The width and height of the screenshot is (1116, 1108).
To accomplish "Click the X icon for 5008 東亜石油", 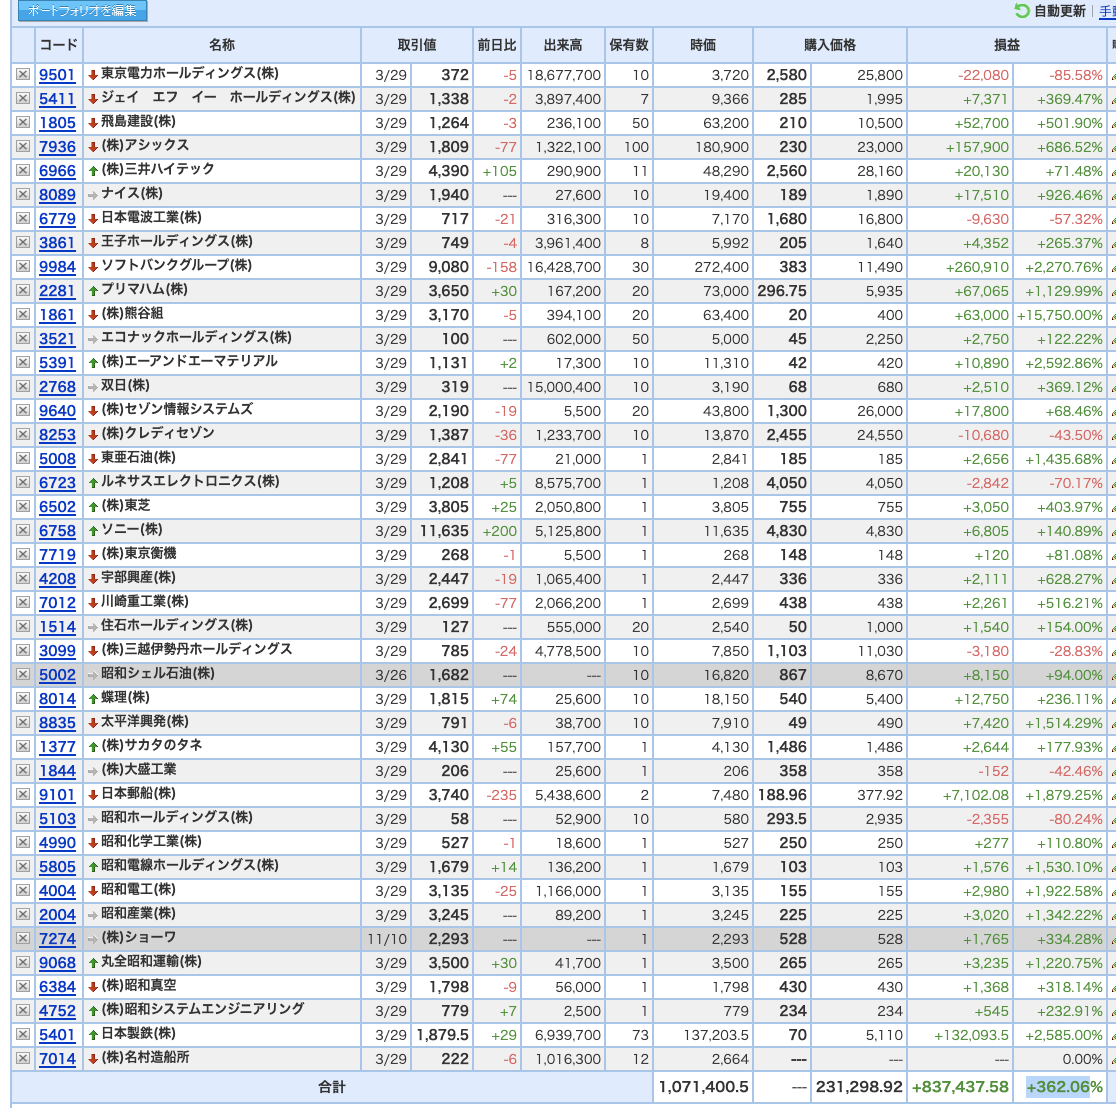I will pyautogui.click(x=23, y=459).
